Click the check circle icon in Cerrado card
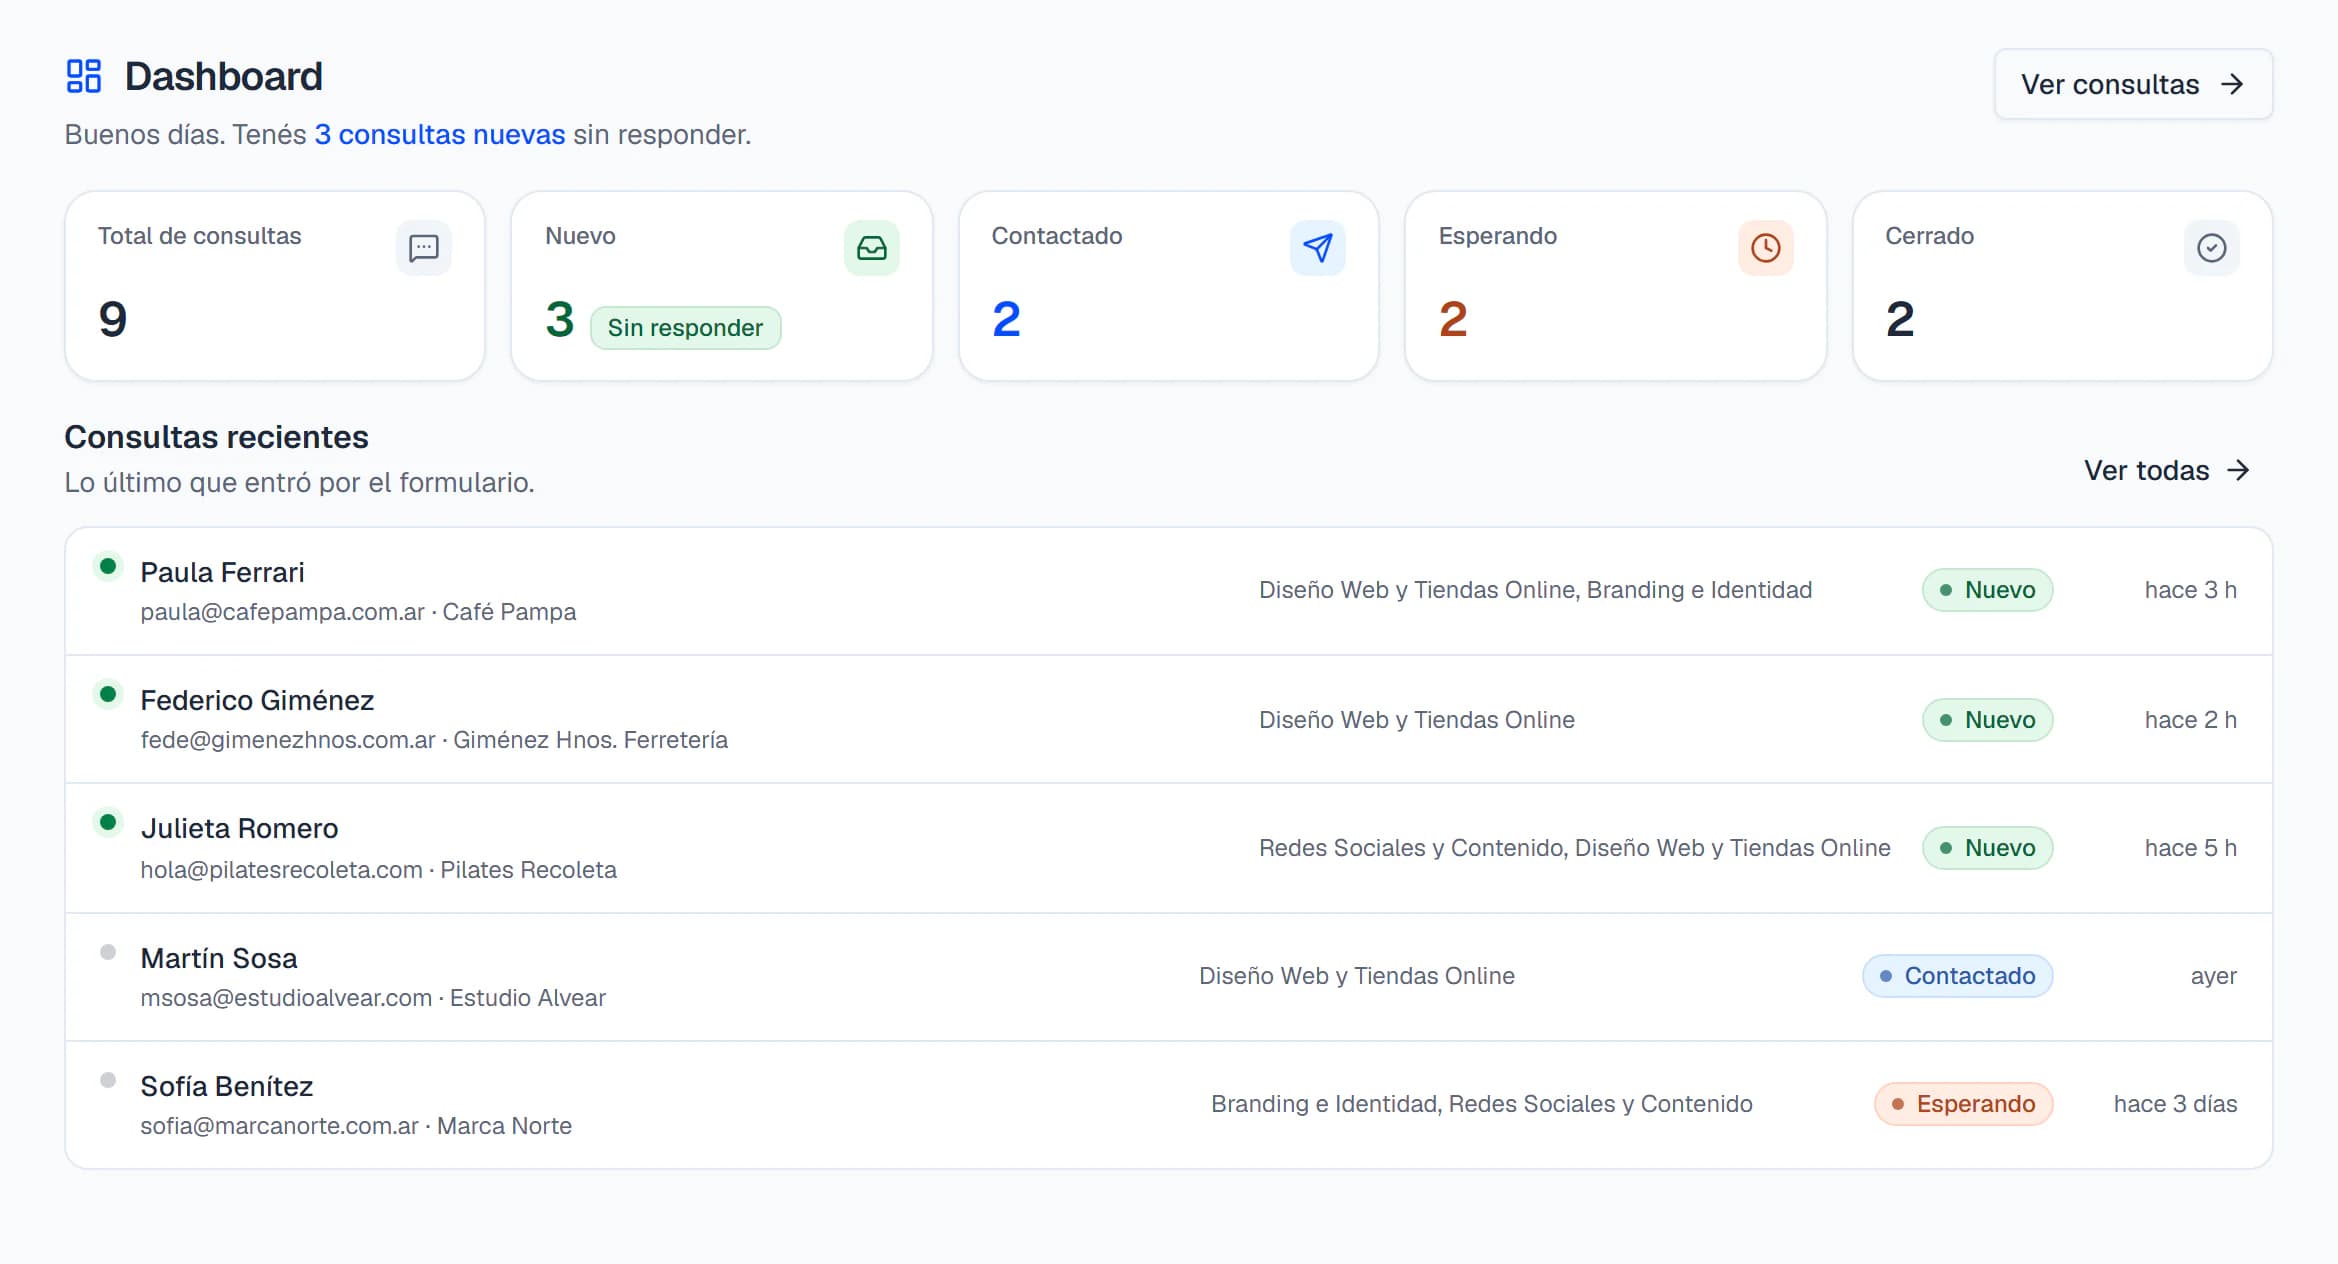The height and width of the screenshot is (1264, 2338). [2211, 248]
